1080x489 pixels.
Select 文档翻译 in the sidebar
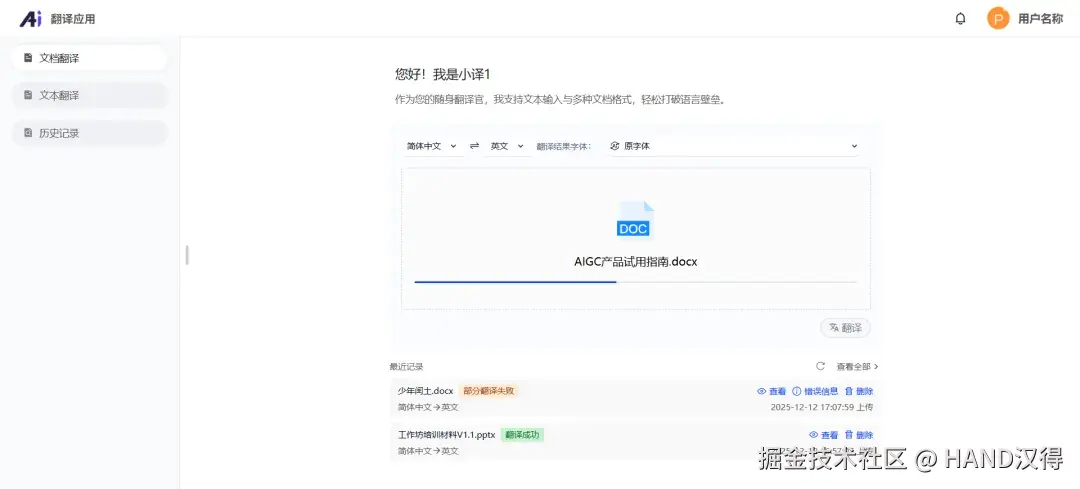coord(90,58)
